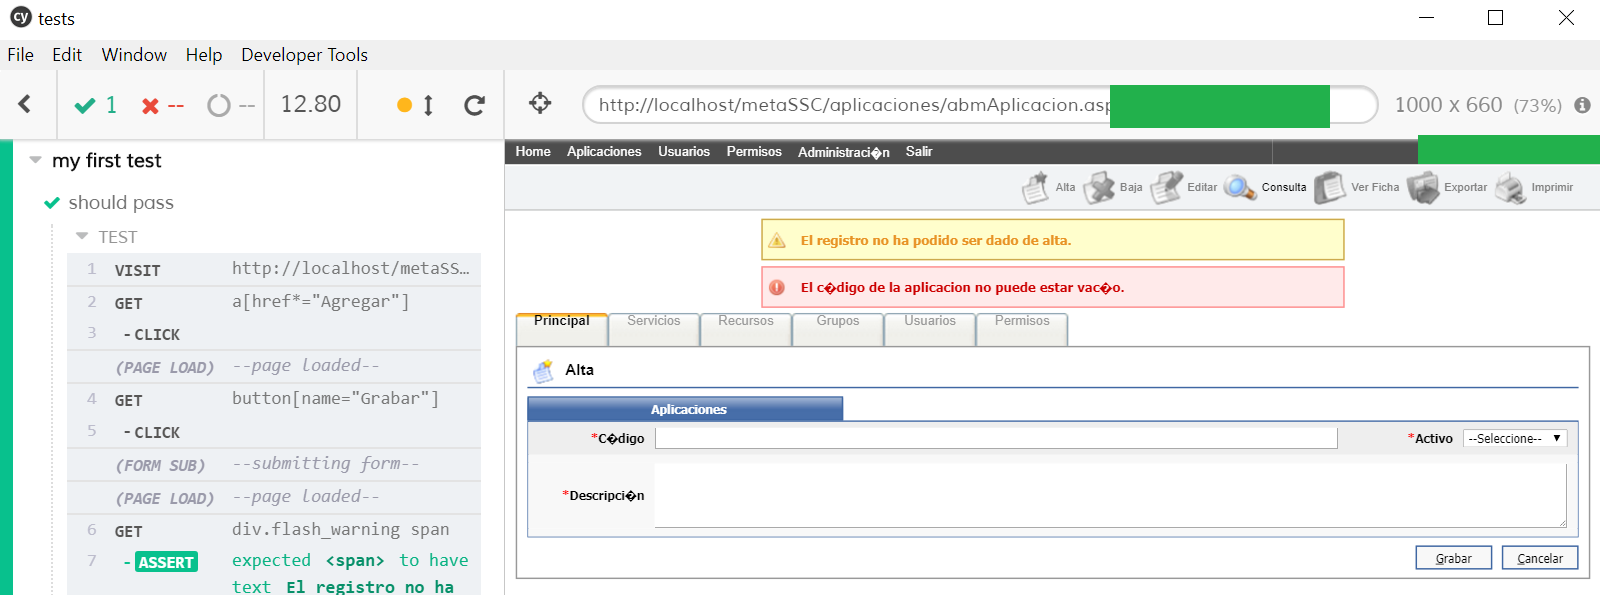Collapse the 'my first test' suite

[35, 160]
